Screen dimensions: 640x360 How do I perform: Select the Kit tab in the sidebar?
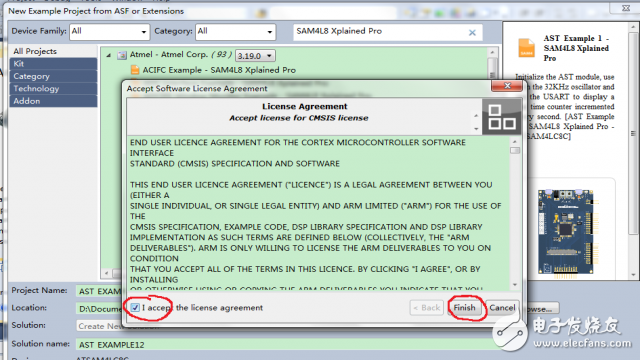point(53,64)
